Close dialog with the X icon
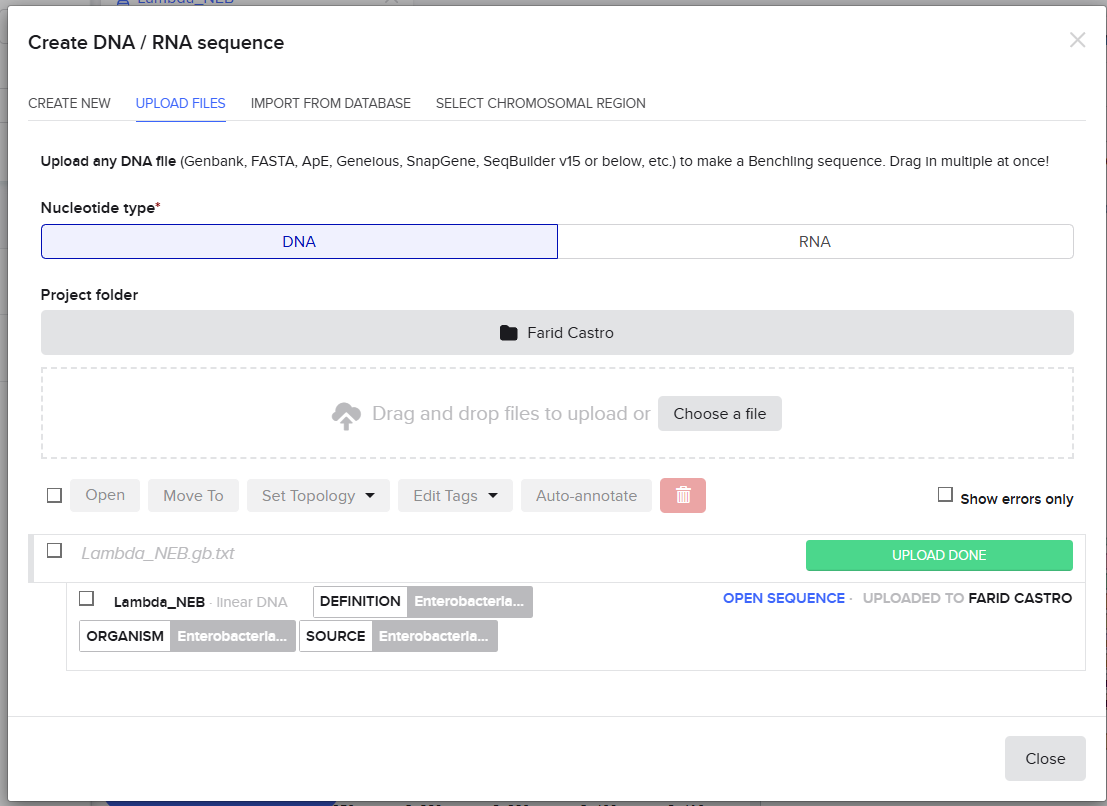Viewport: 1107px width, 806px height. [x=1077, y=41]
